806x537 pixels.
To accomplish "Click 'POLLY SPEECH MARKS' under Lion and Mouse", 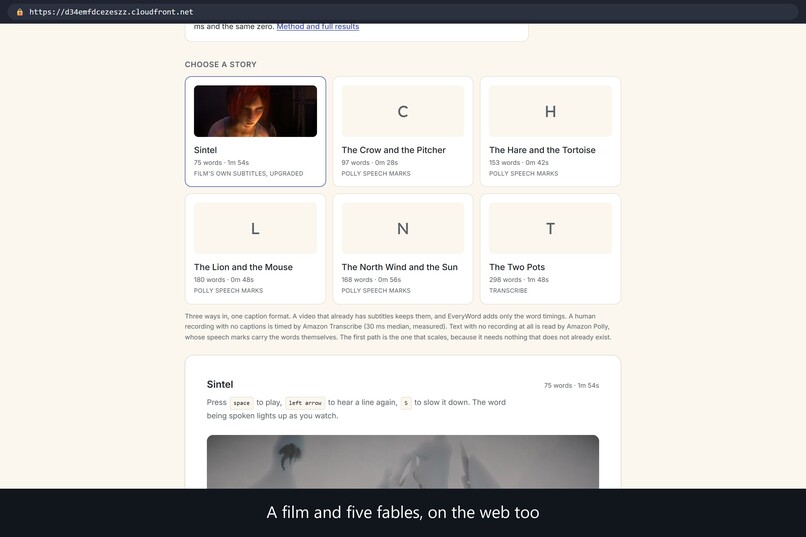I will point(228,291).
